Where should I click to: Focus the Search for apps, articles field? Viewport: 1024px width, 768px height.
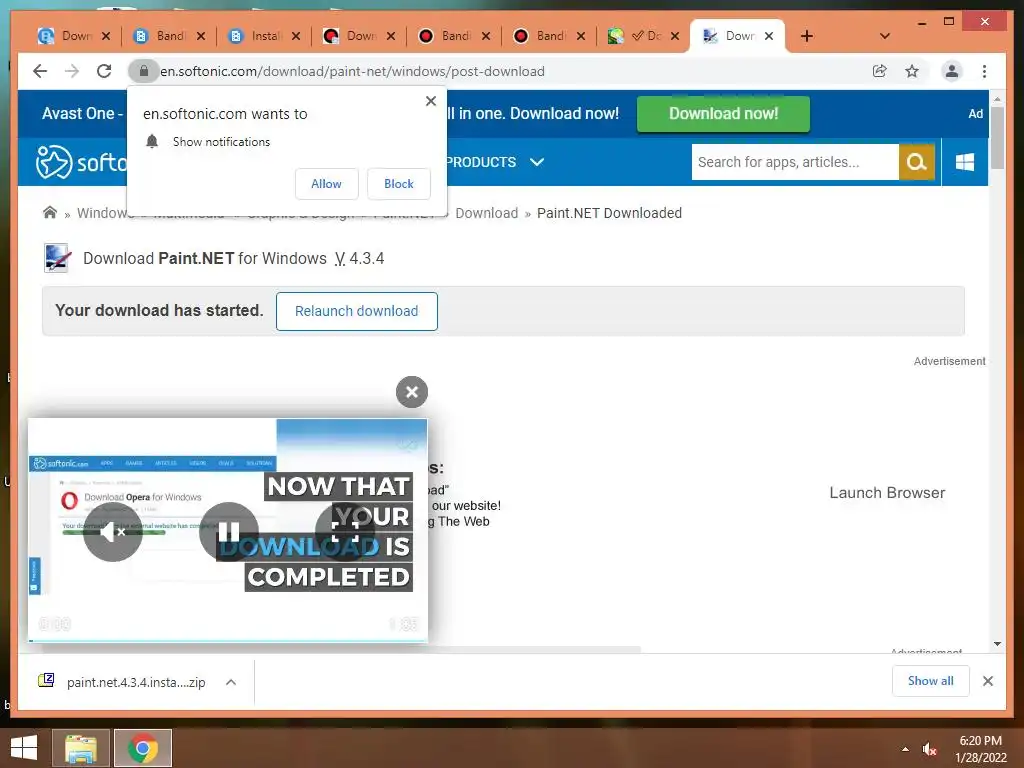point(795,162)
